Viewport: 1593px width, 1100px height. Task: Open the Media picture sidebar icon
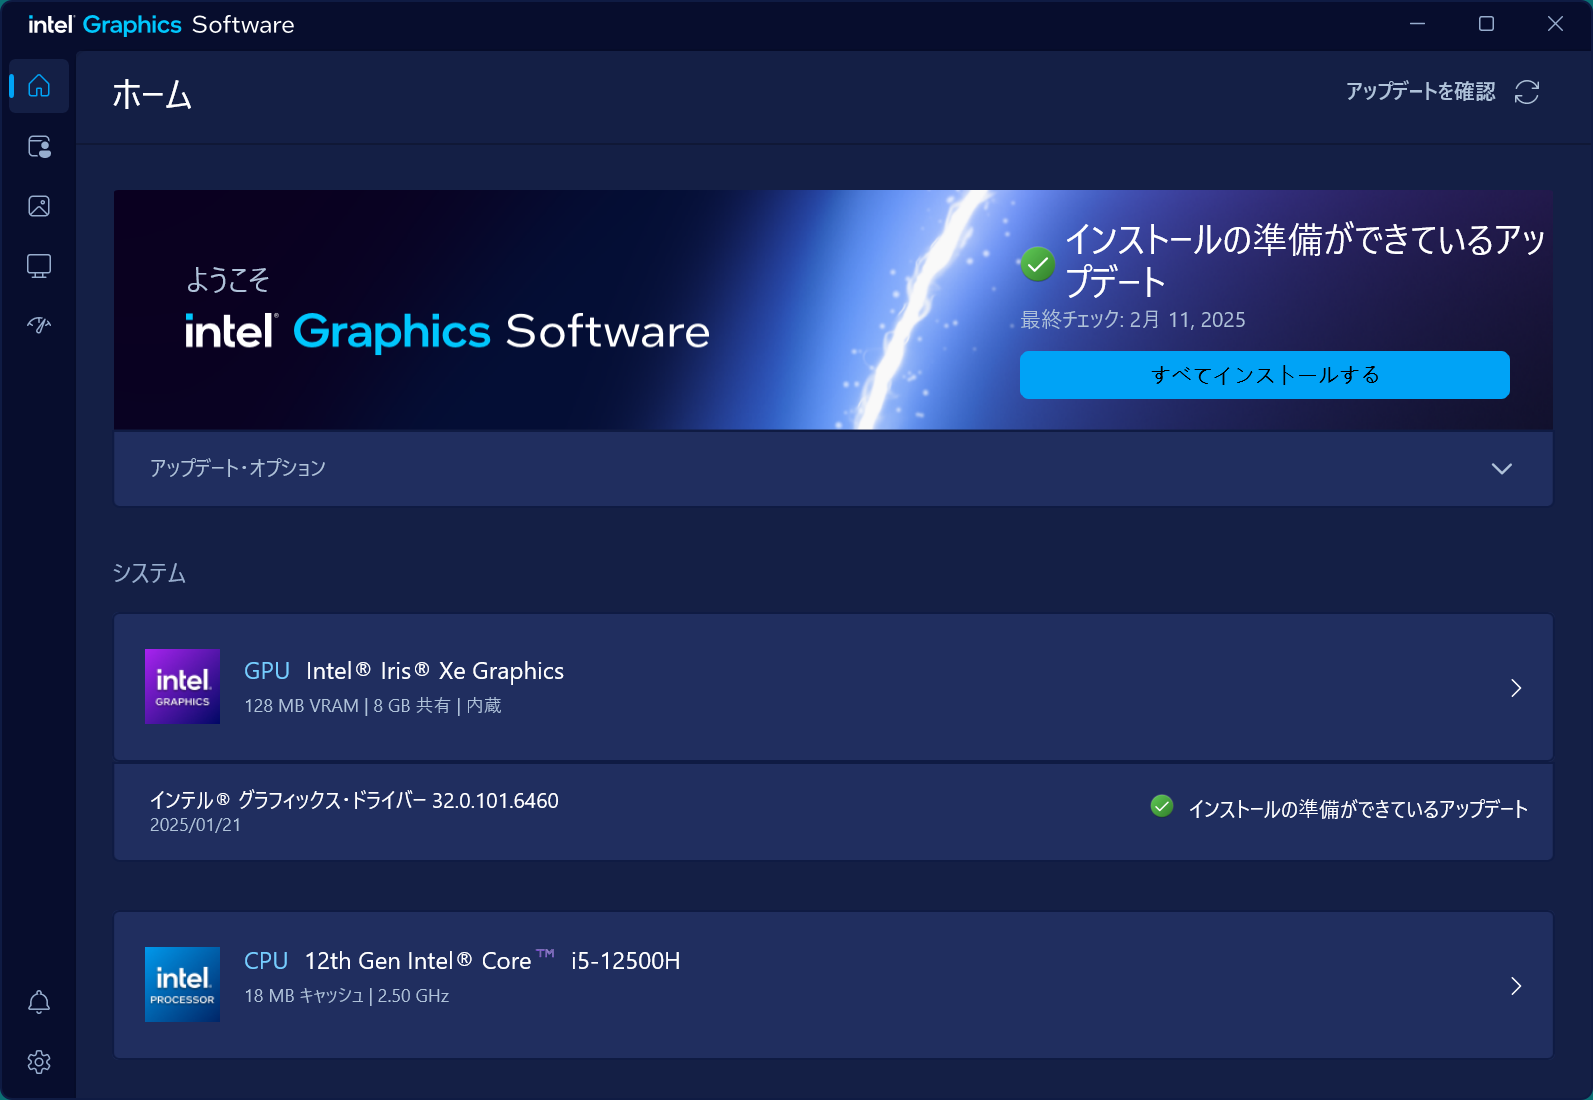[39, 206]
